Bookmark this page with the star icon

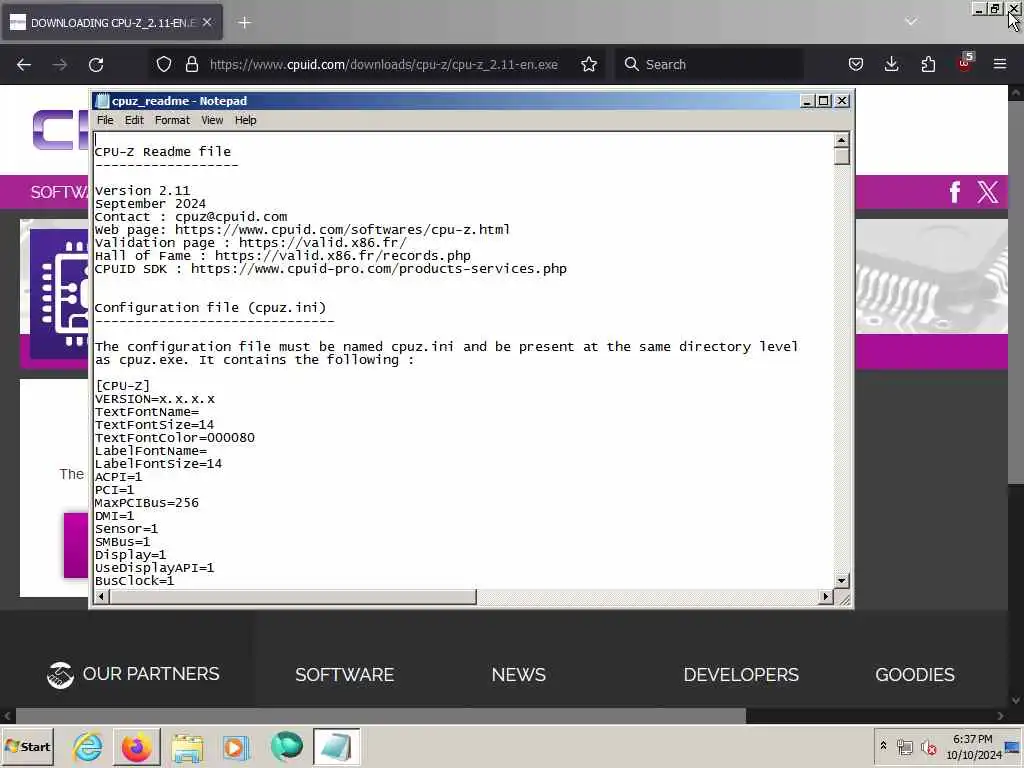(589, 64)
